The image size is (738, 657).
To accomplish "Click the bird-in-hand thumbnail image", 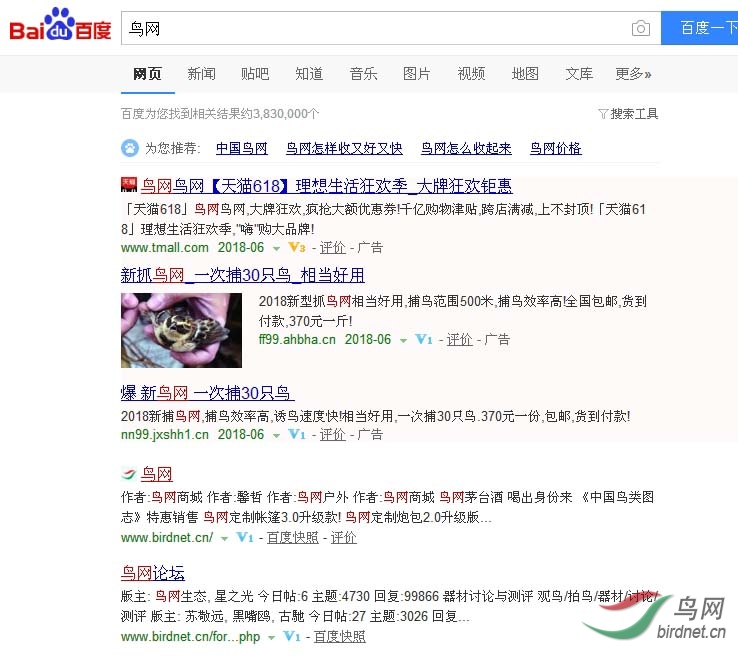I will tap(181, 330).
